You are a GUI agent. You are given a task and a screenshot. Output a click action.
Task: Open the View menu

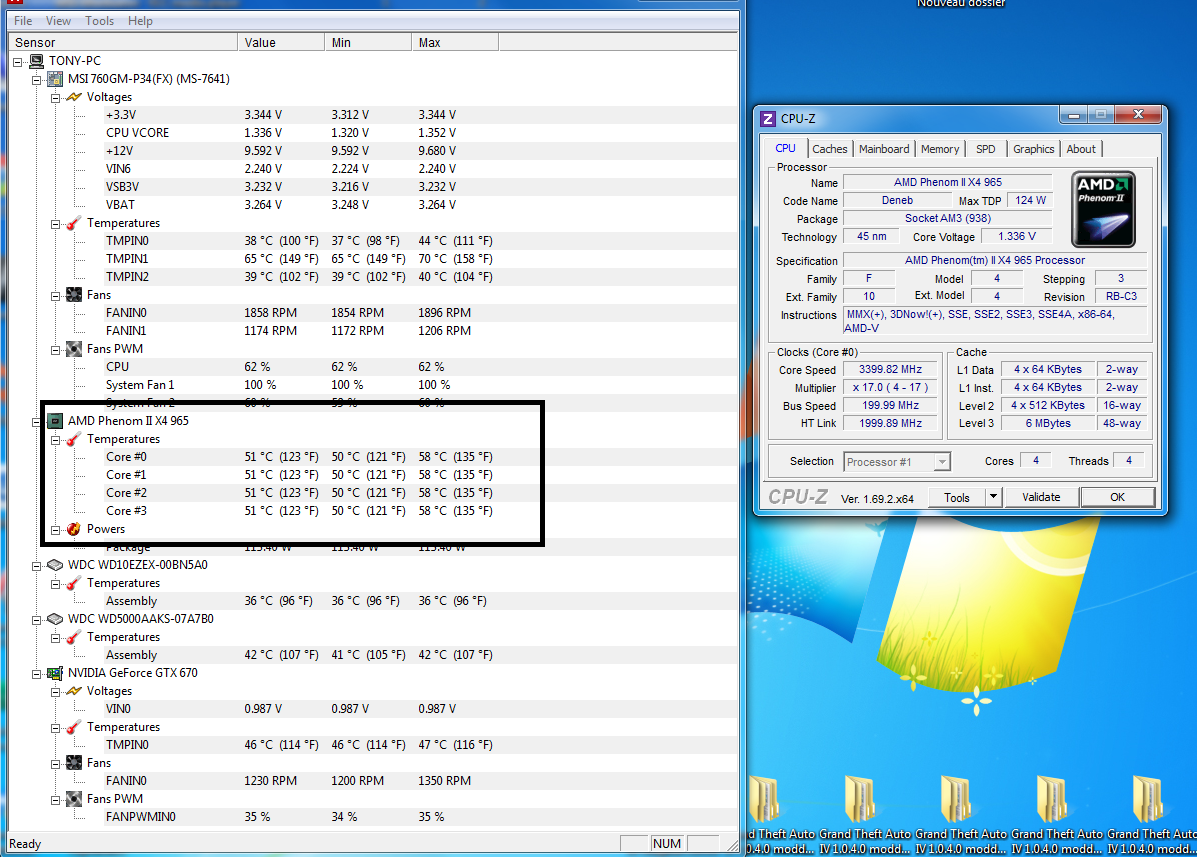click(x=58, y=21)
